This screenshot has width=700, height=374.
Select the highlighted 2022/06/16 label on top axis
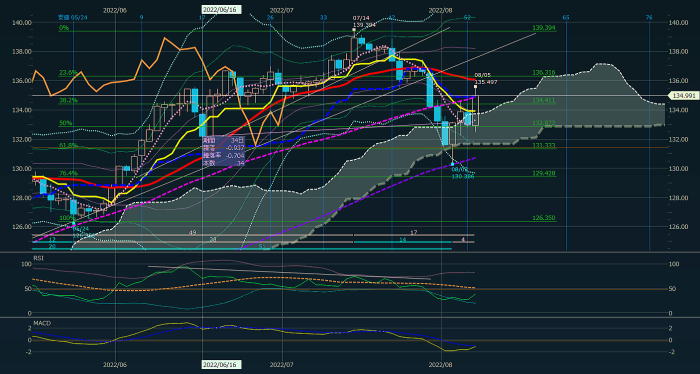click(x=221, y=9)
